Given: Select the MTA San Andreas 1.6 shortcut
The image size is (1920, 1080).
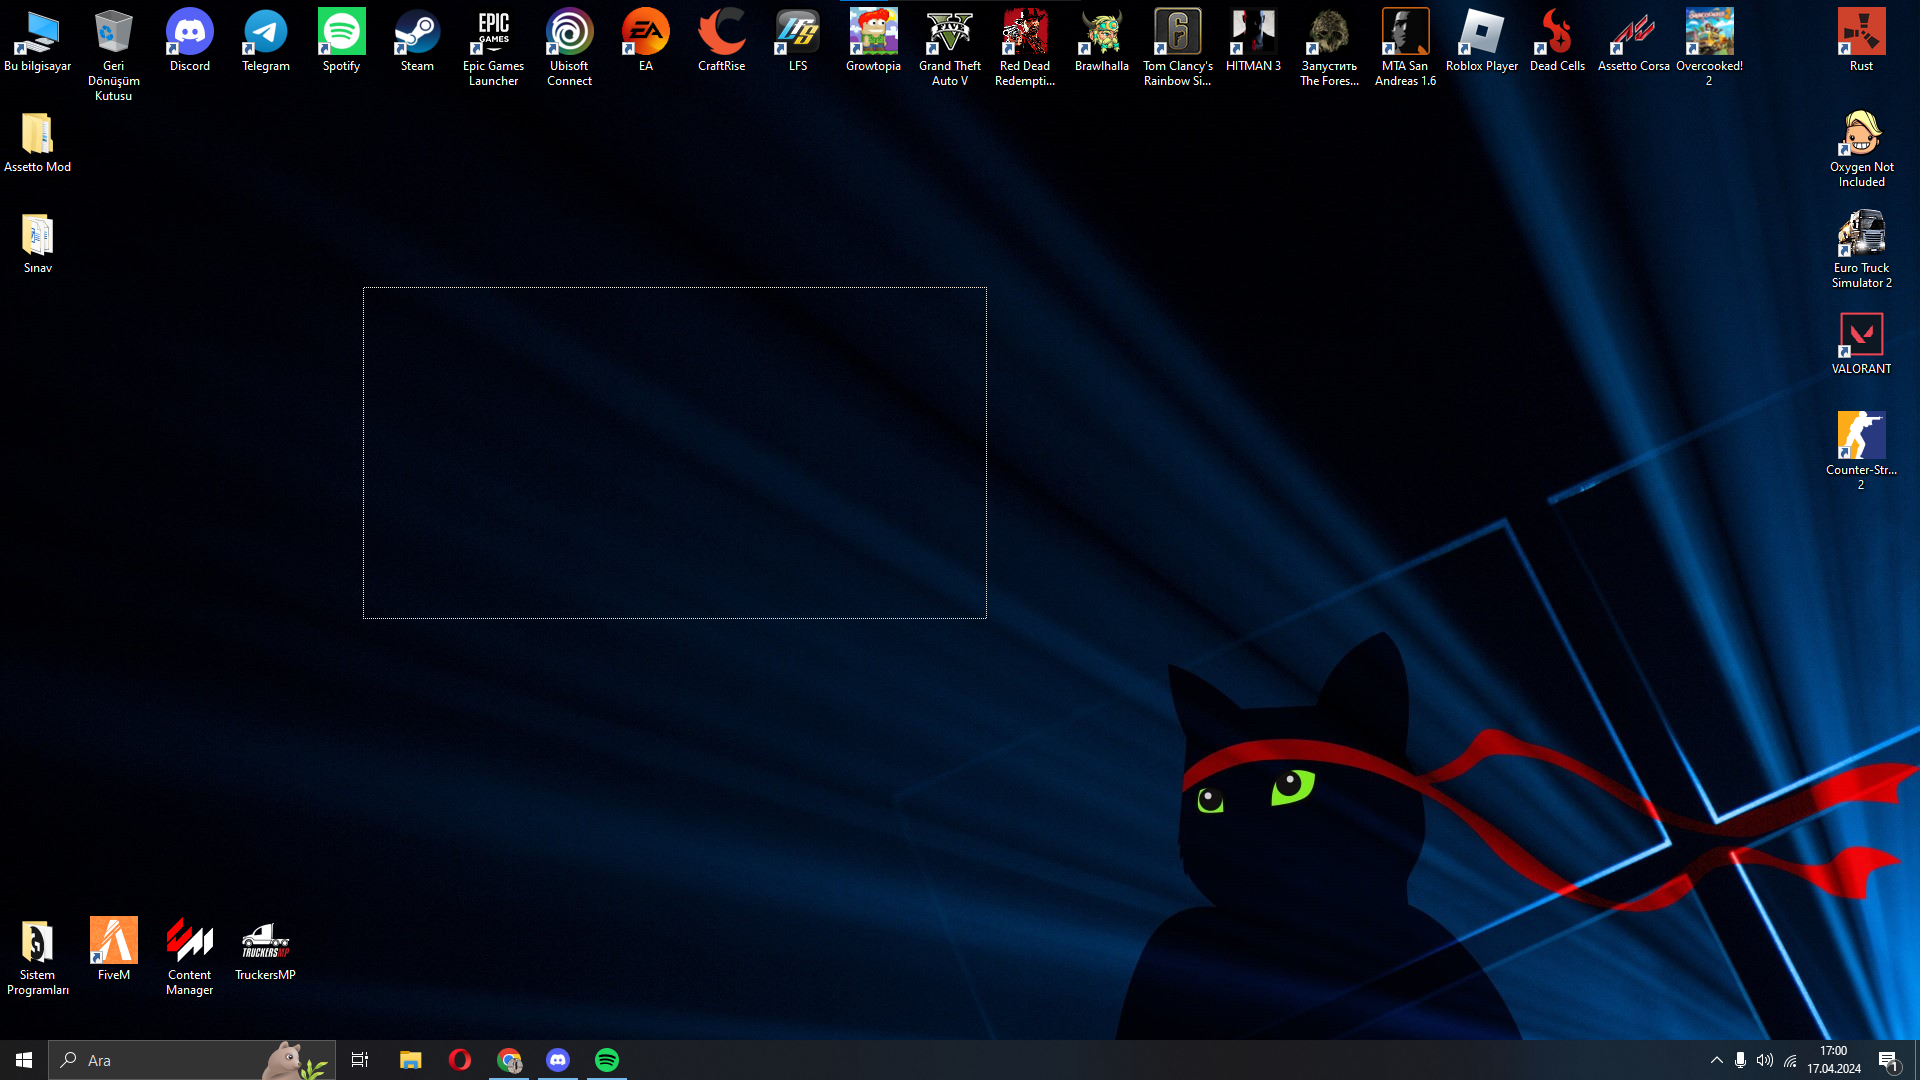Looking at the screenshot, I should (x=1406, y=48).
